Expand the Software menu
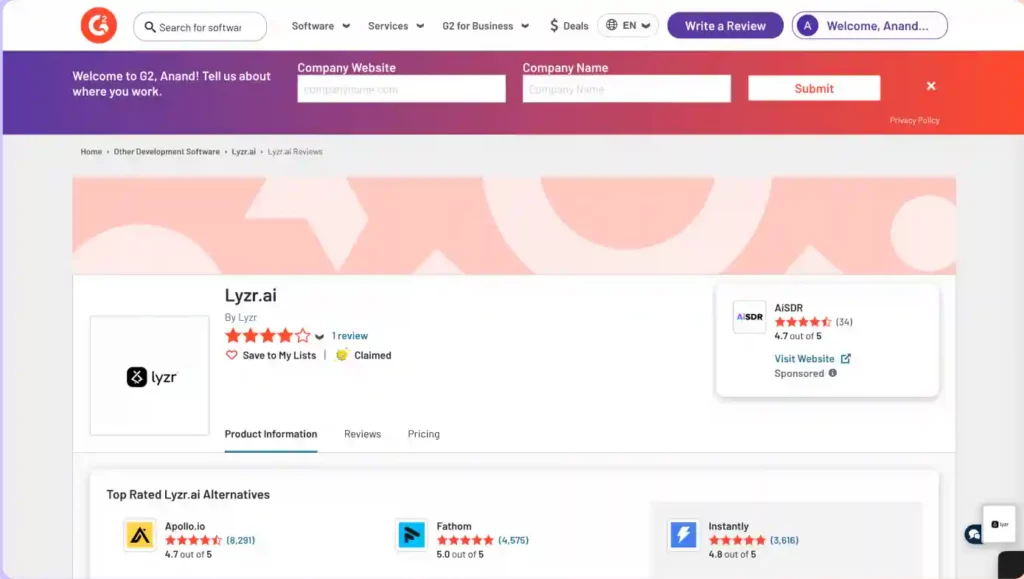The height and width of the screenshot is (579, 1024). pos(321,26)
